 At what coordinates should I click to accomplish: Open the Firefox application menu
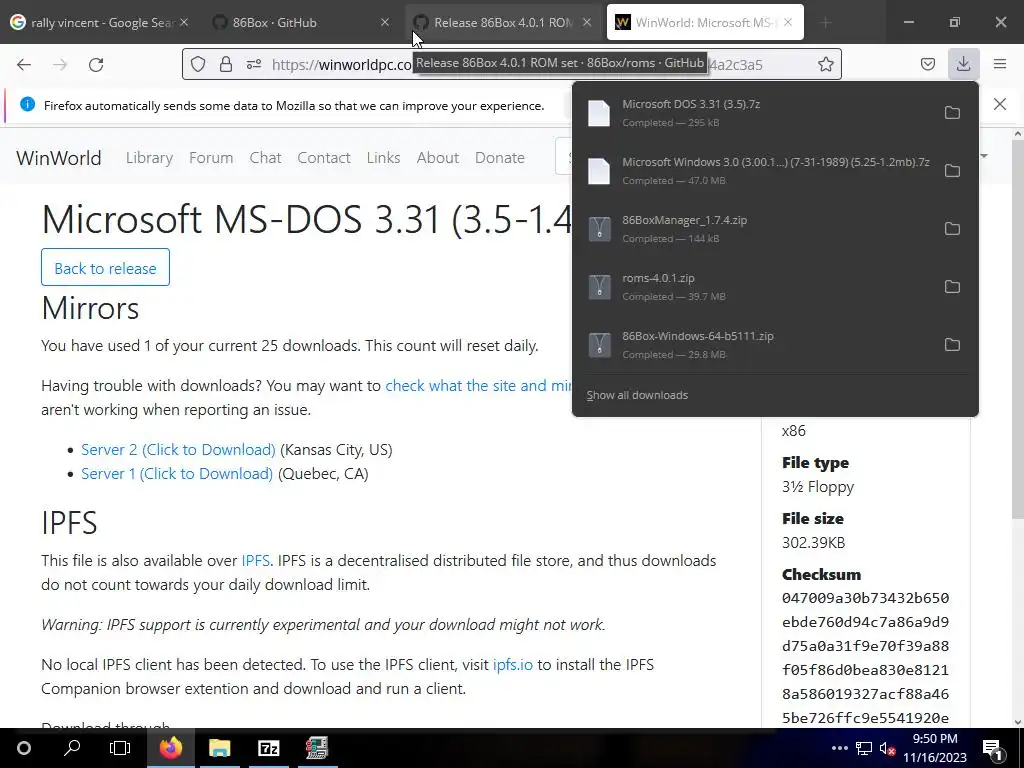(1000, 64)
